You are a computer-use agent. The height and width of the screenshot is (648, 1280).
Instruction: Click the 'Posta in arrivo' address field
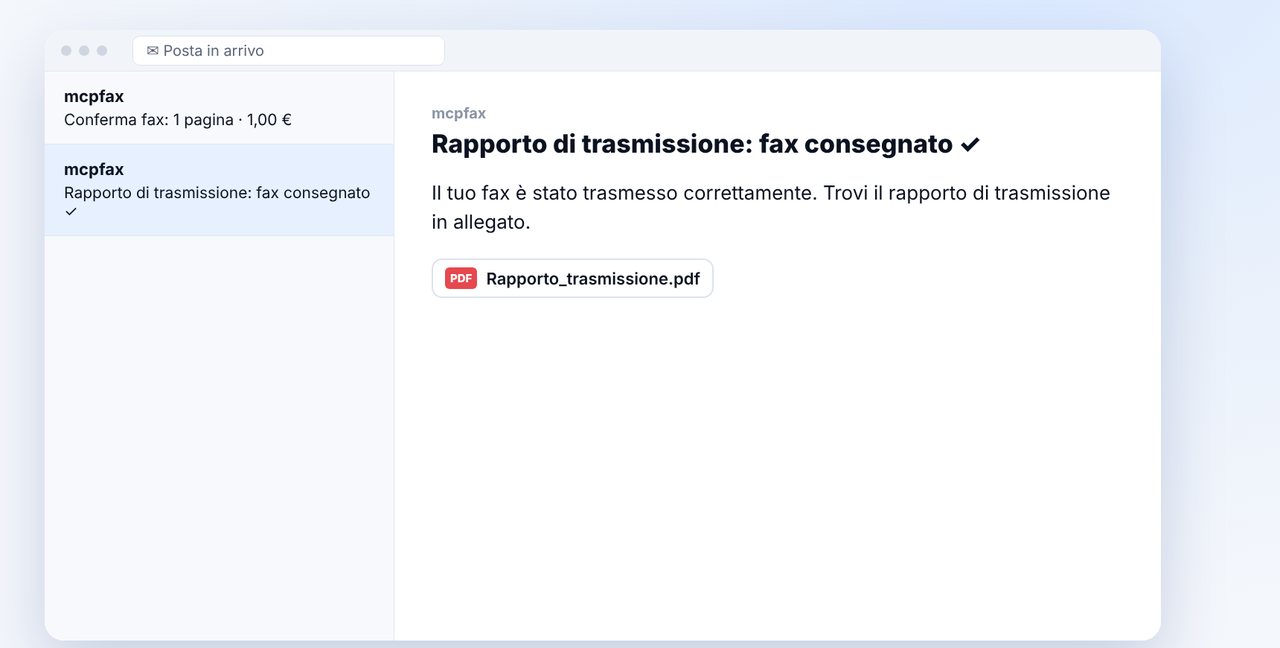pyautogui.click(x=288, y=50)
